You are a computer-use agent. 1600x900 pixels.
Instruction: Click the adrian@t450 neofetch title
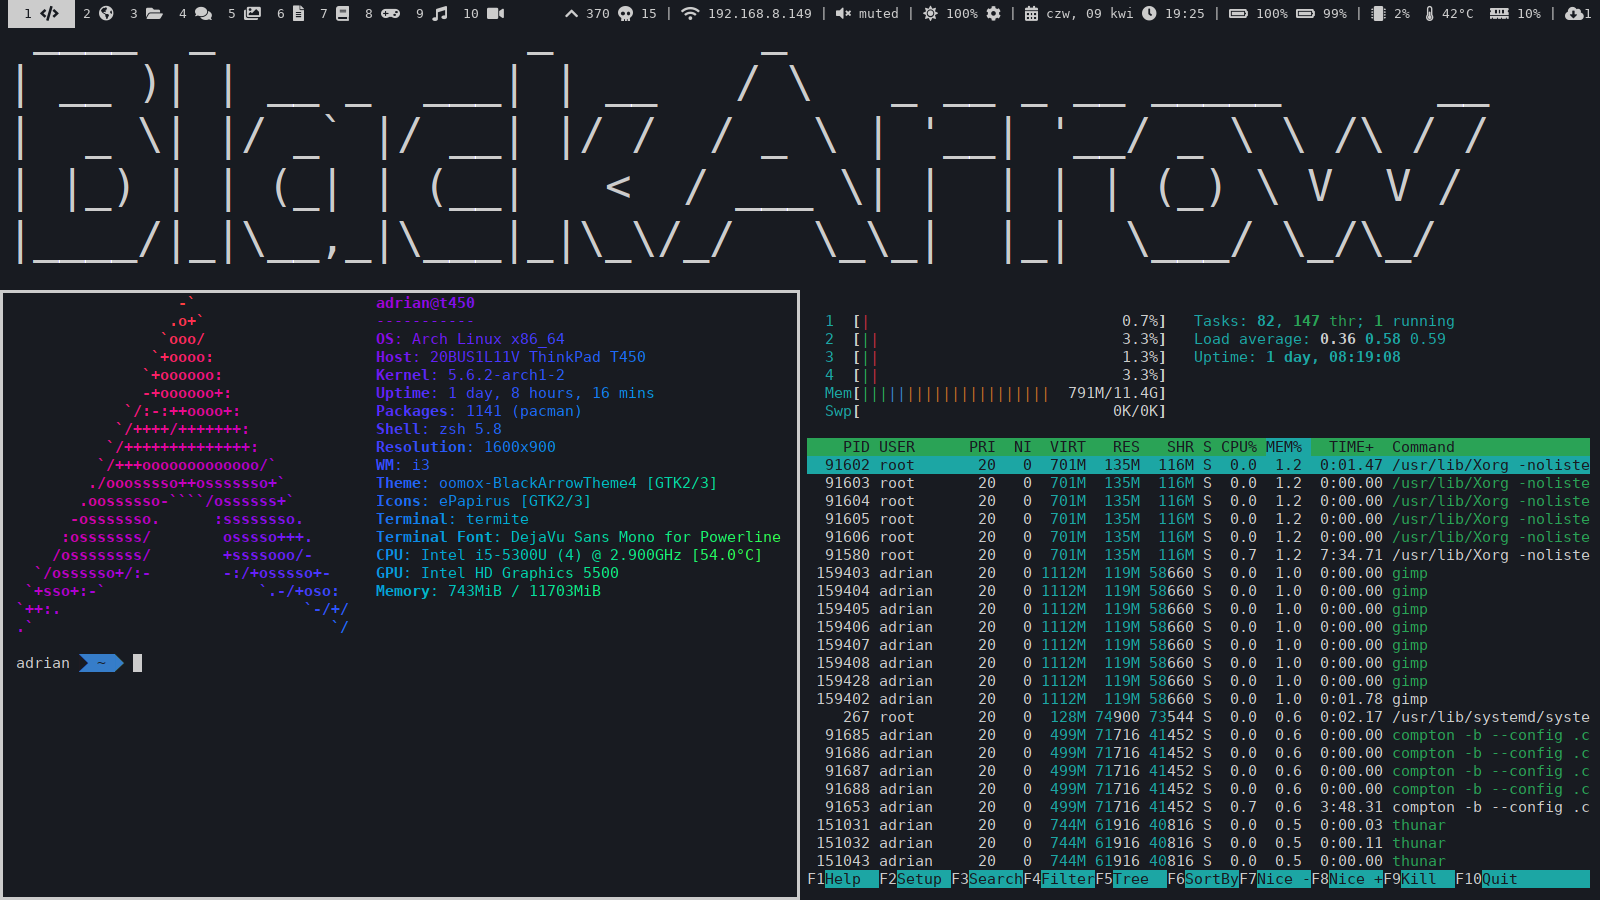coord(425,303)
